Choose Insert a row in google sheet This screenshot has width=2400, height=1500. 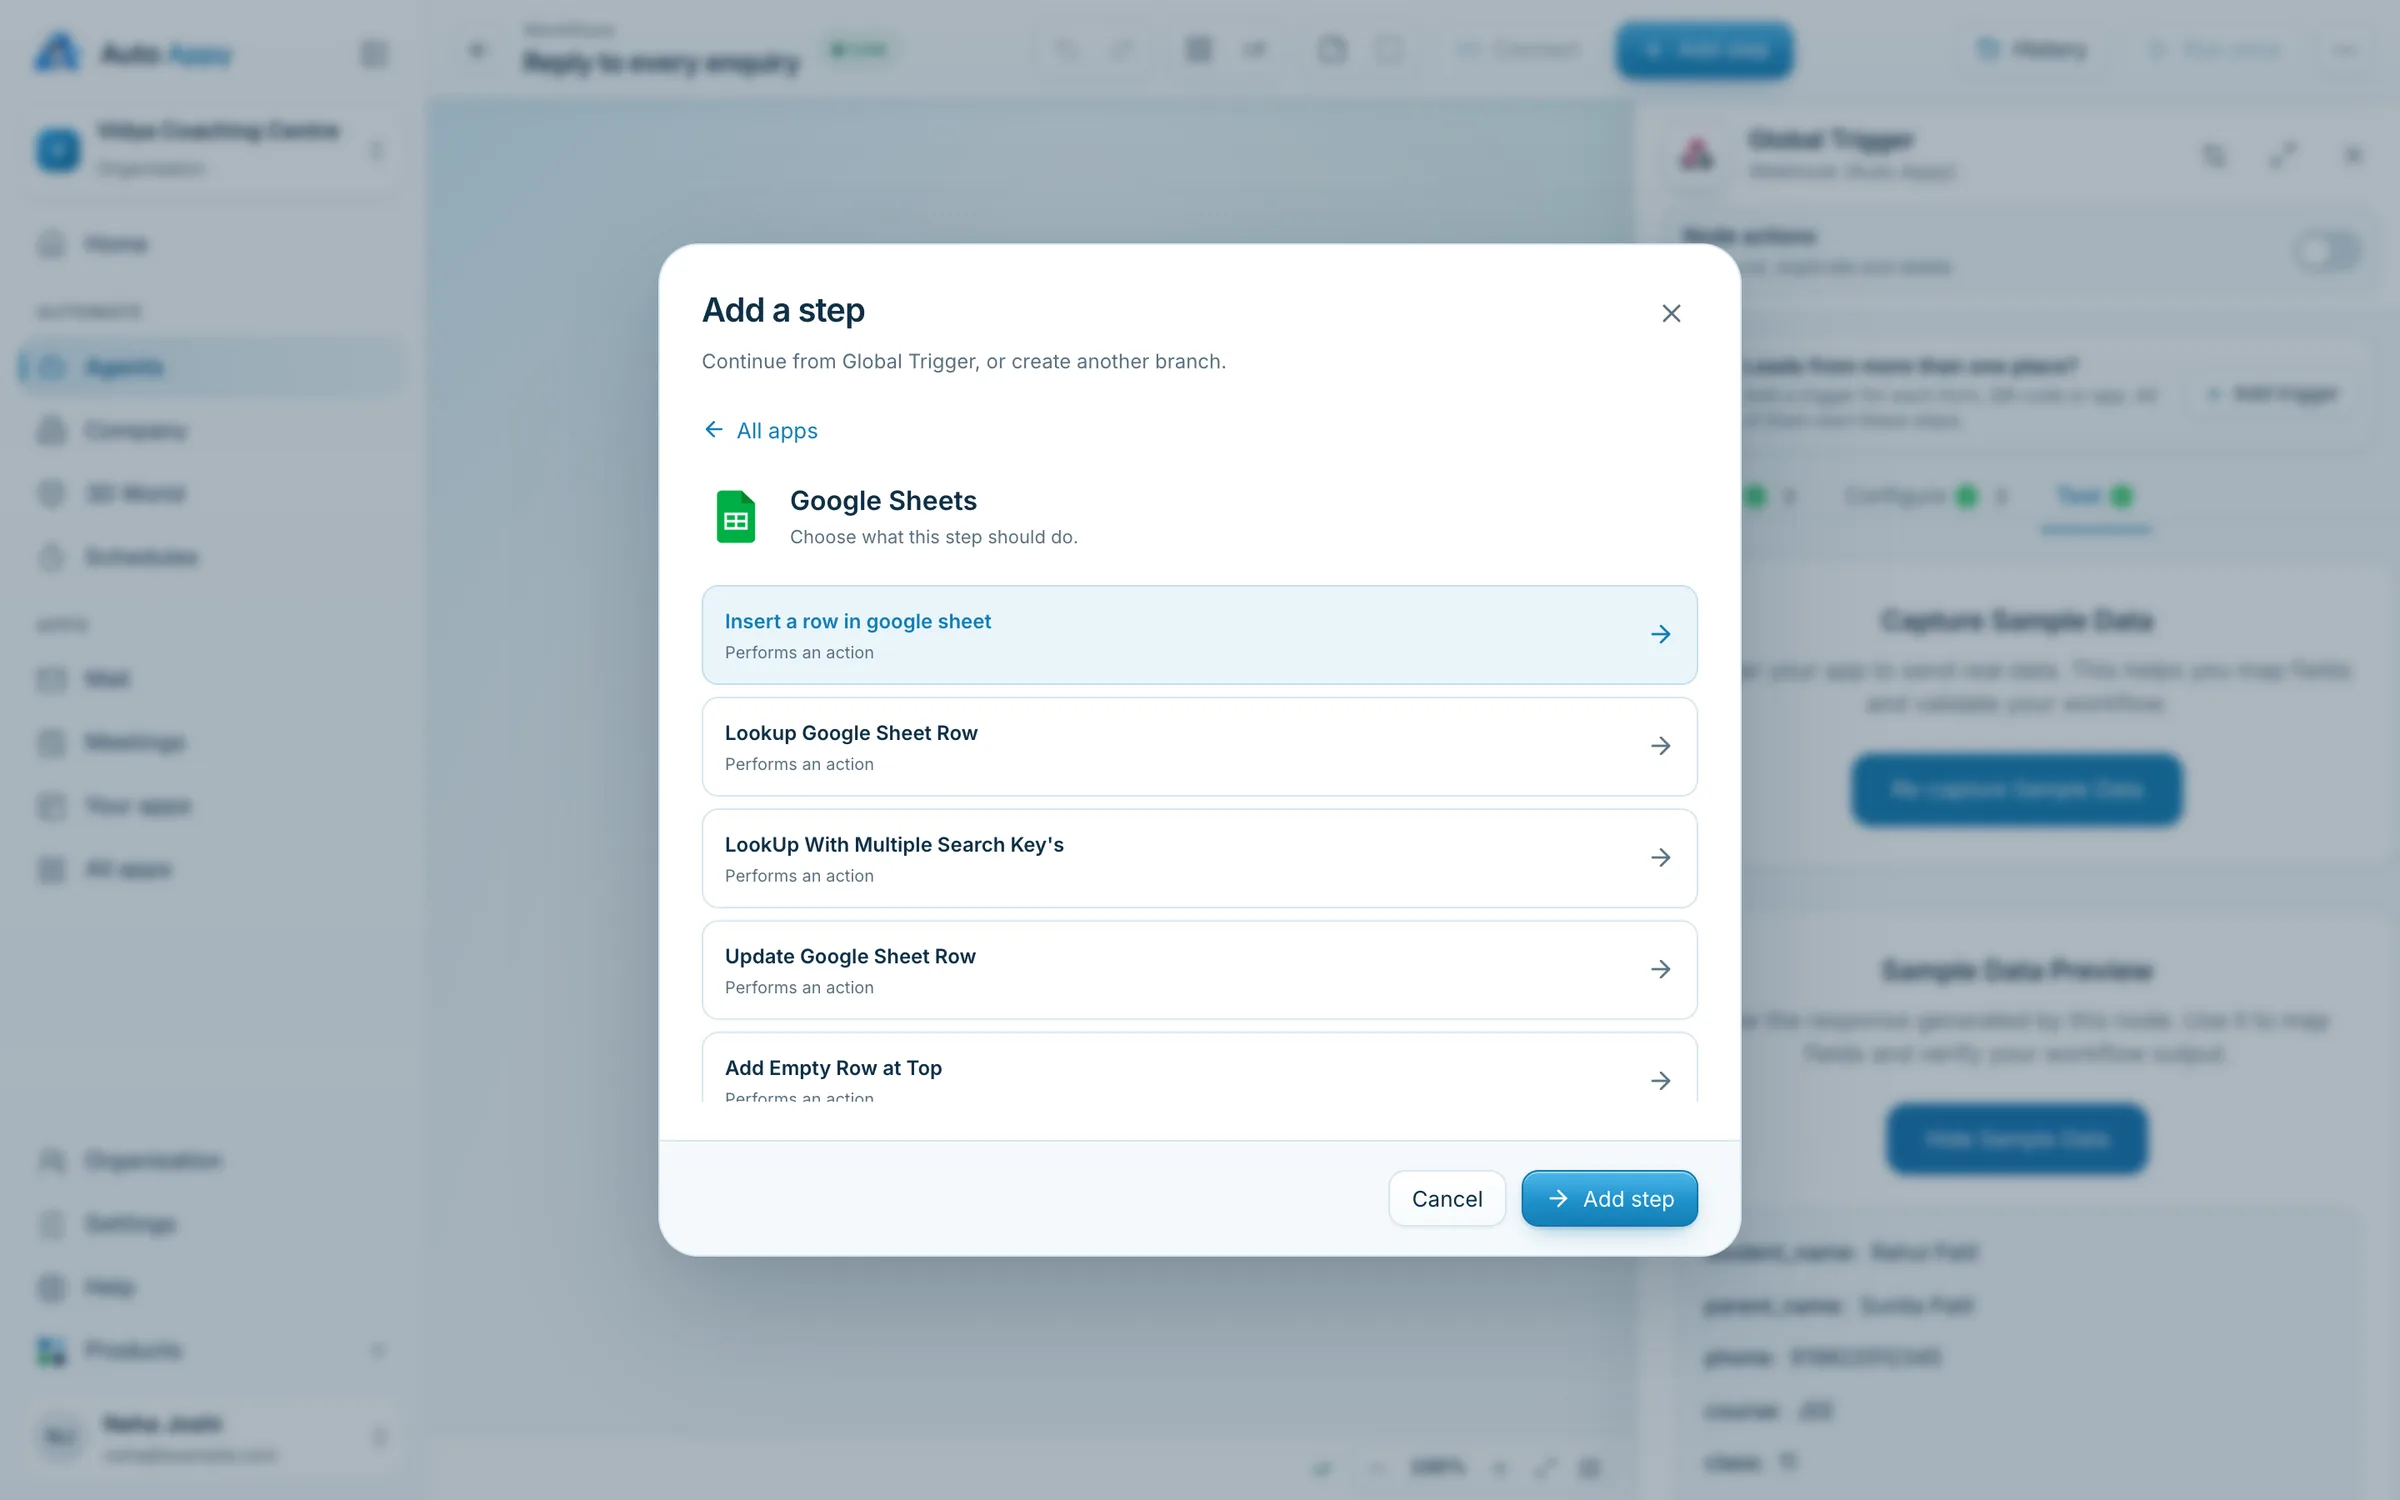[x=1199, y=635]
